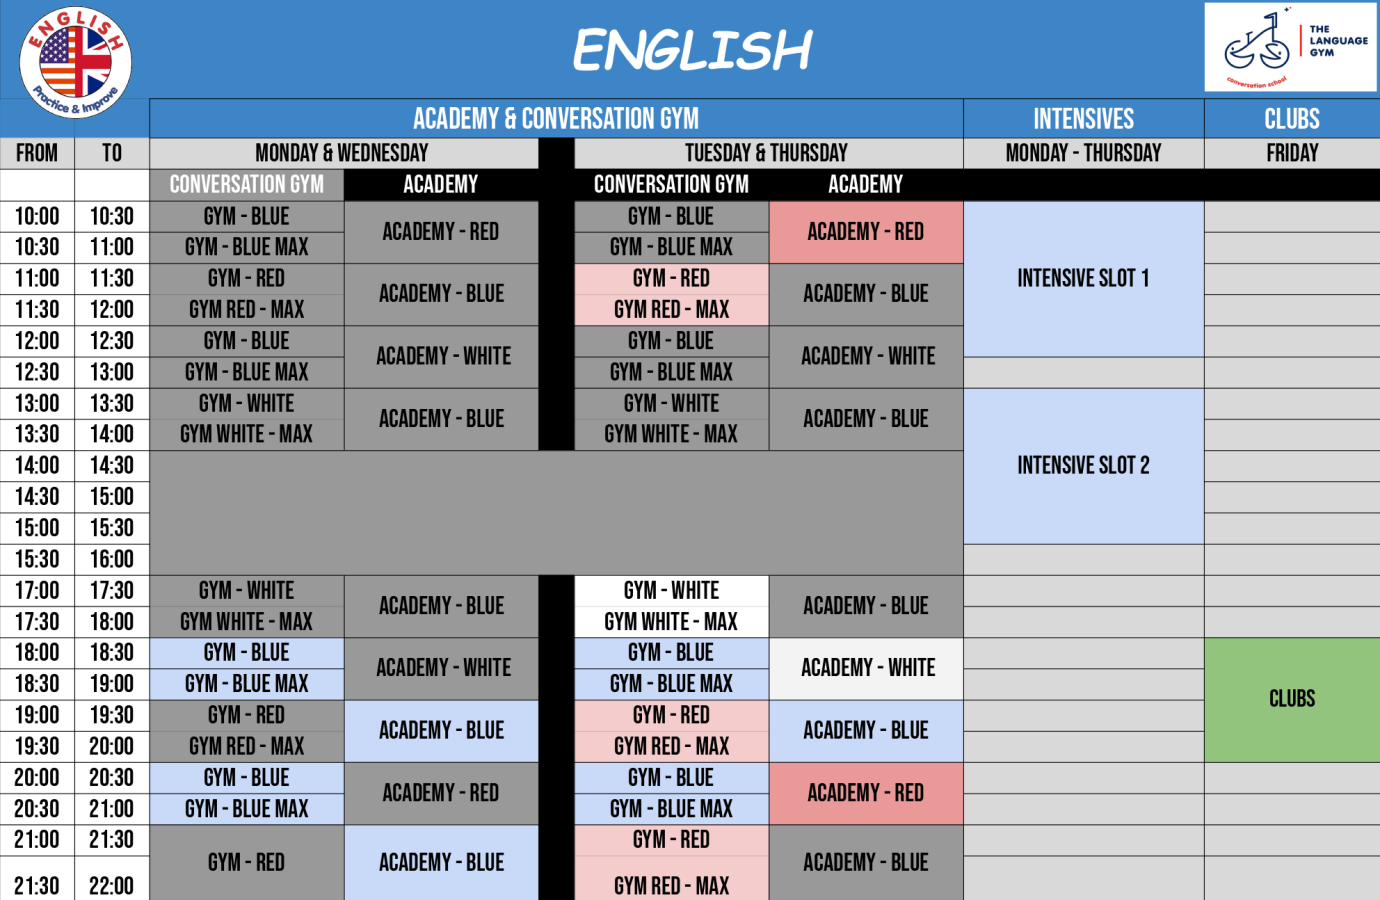1380x900 pixels.
Task: Select the Academy & Conversation Gym header
Action: pyautogui.click(x=556, y=118)
